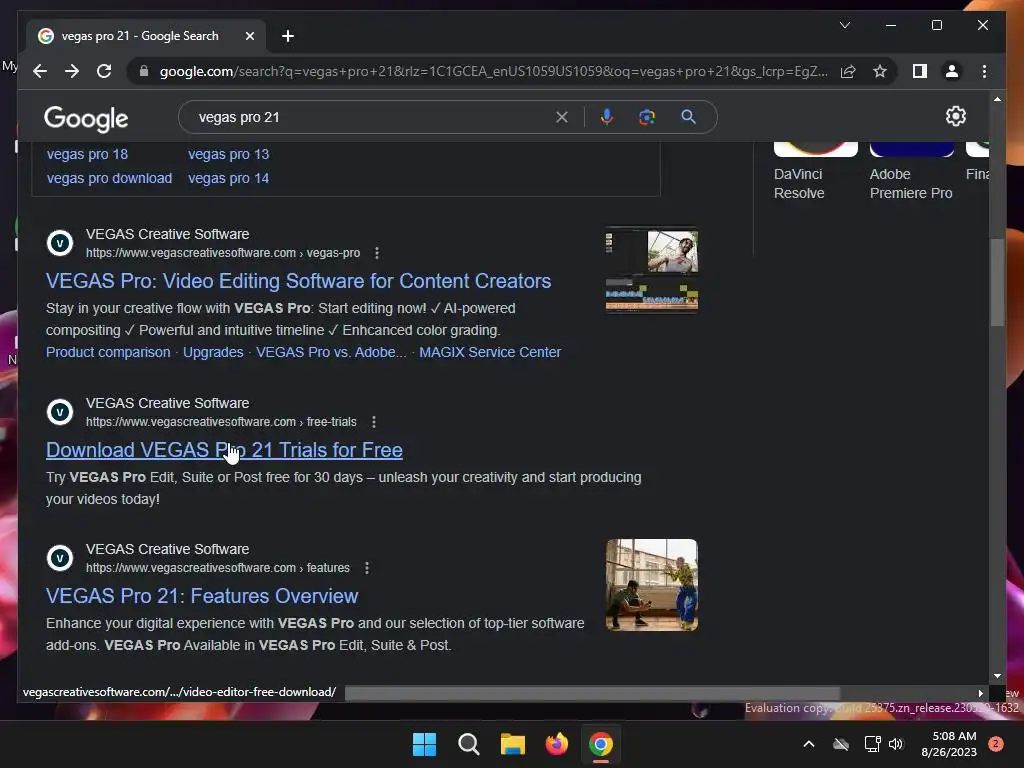Search by image with Google Lens

(647, 117)
